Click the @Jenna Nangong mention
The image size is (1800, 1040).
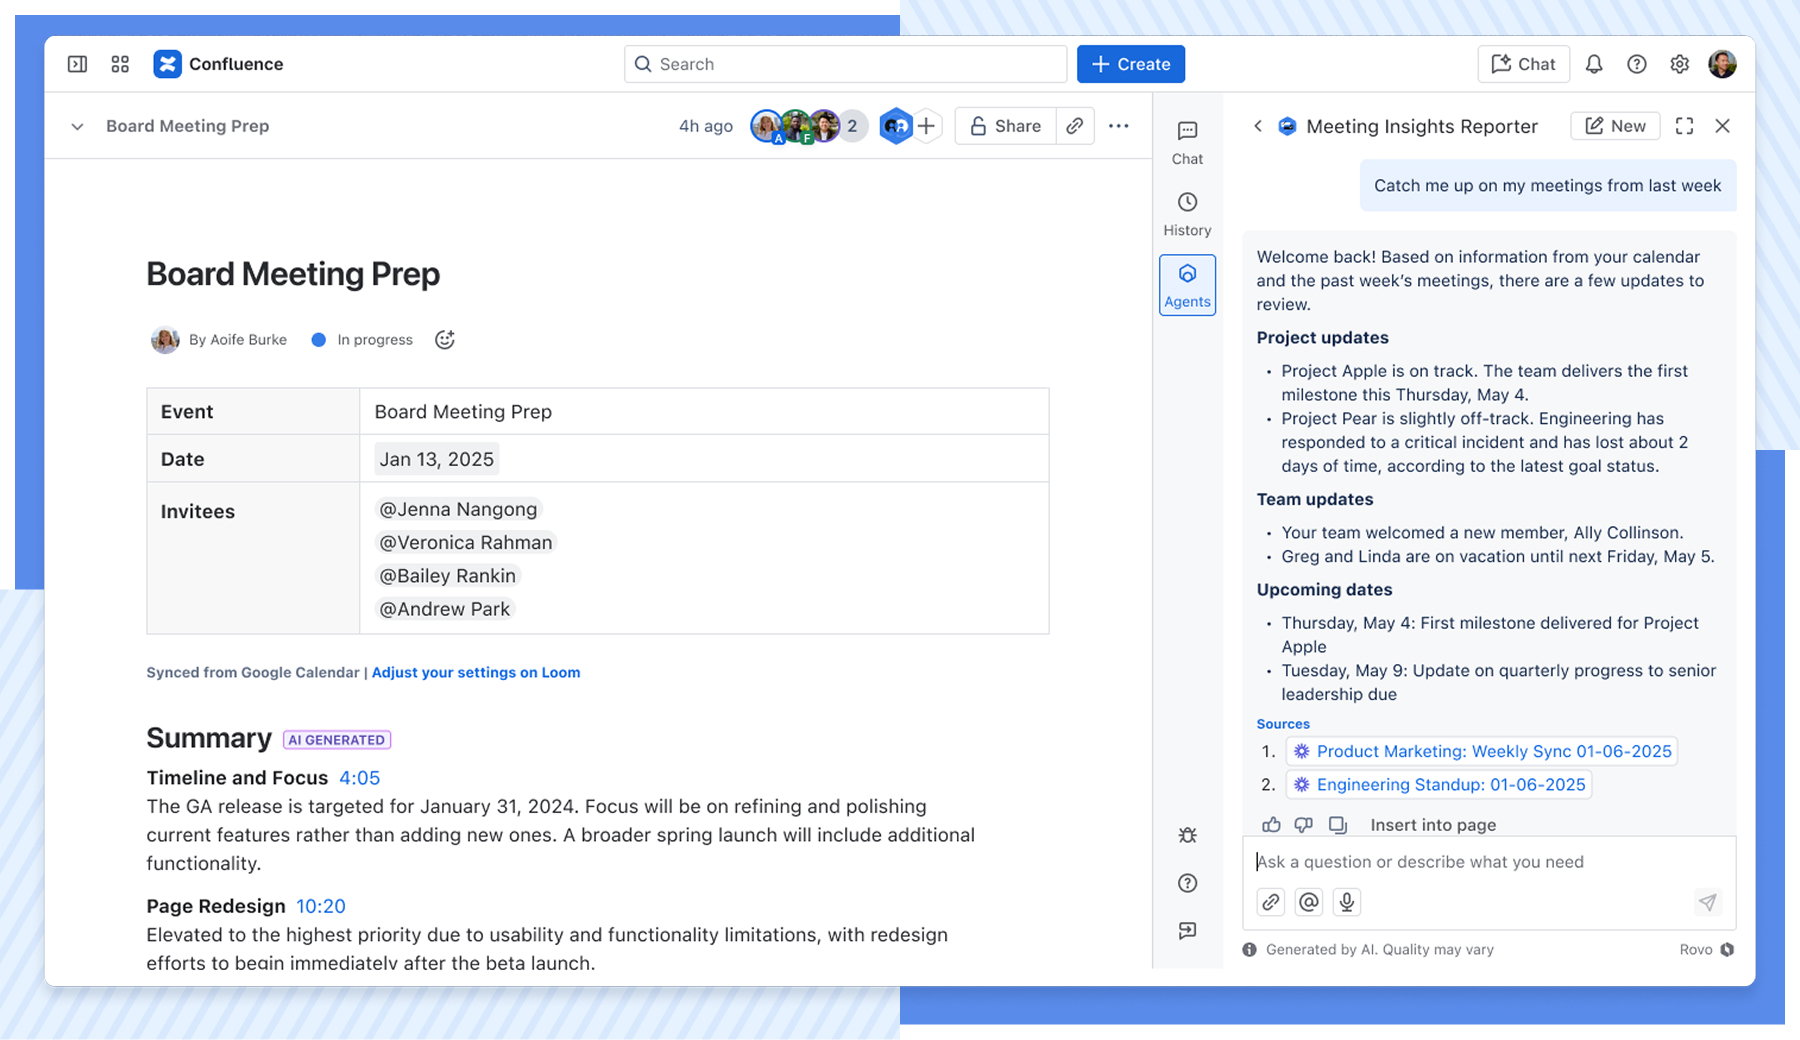coord(458,509)
